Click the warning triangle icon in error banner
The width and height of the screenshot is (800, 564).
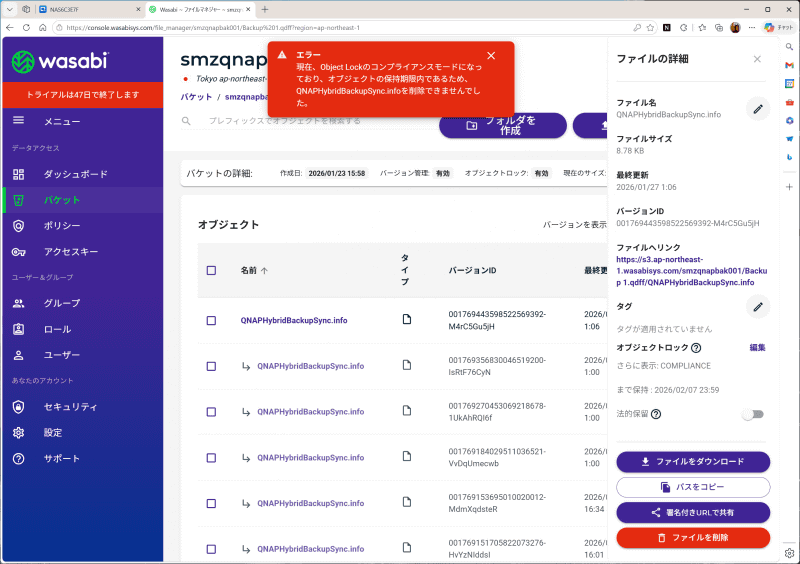(282, 55)
